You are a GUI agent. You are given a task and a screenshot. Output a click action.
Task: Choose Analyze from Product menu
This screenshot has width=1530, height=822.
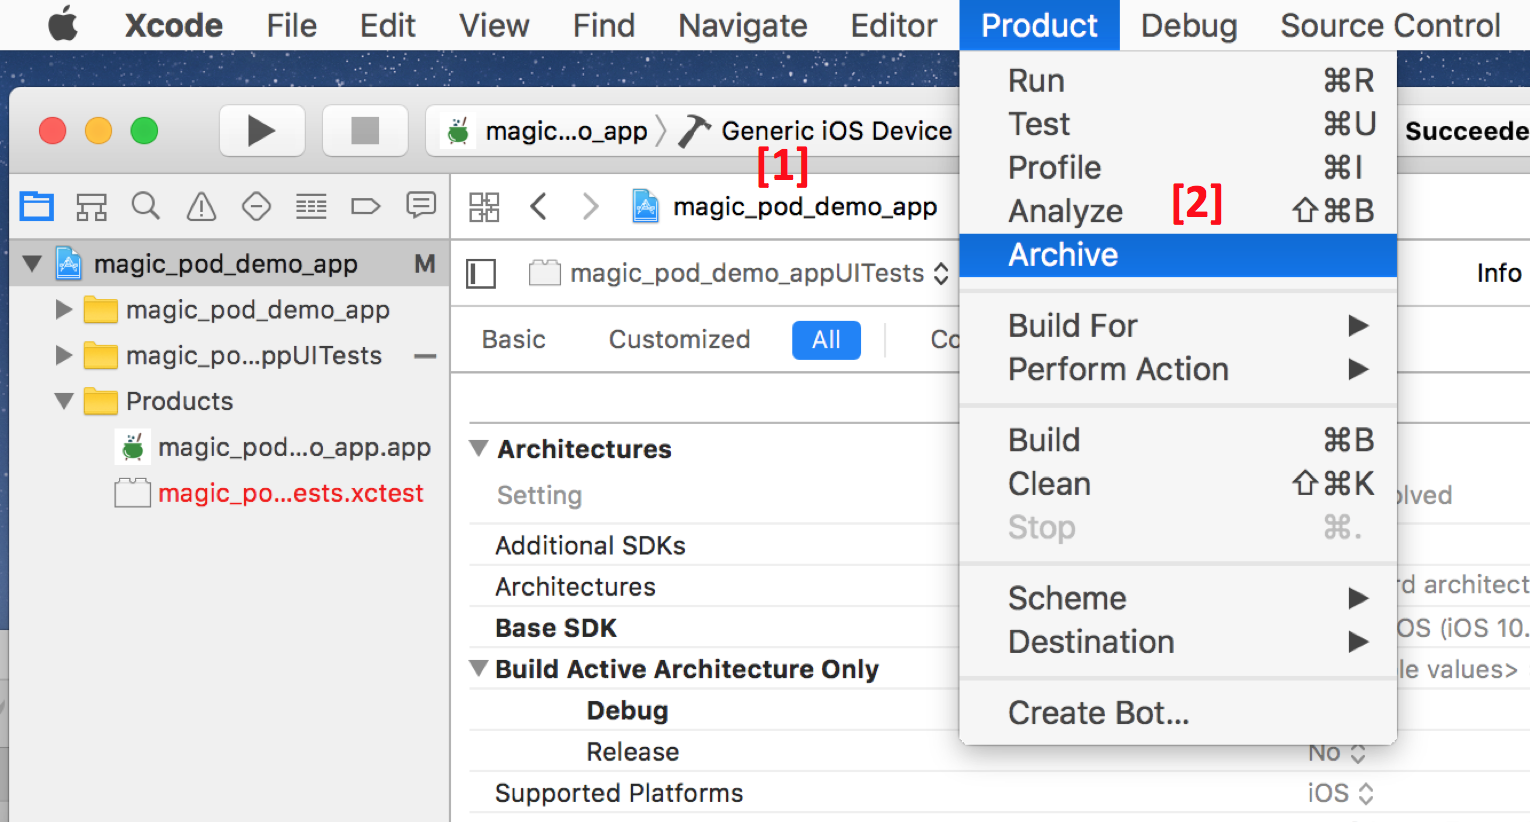[1178, 211]
